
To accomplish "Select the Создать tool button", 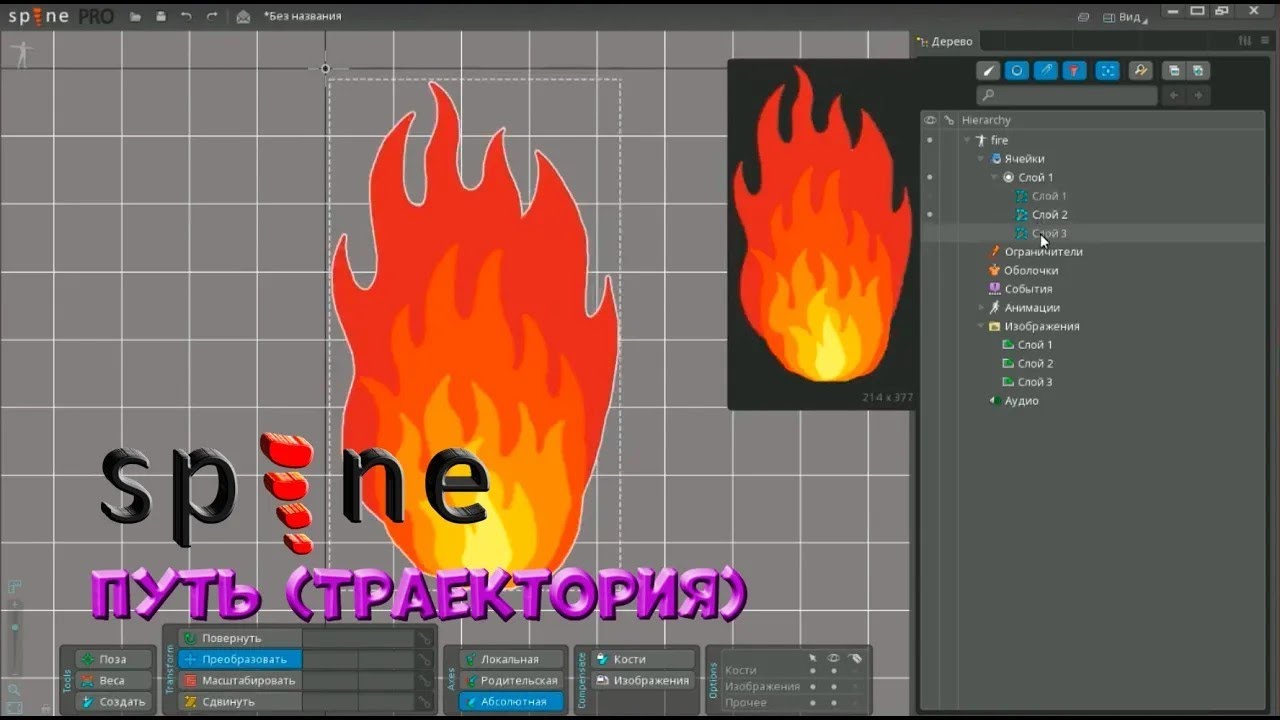I will pyautogui.click(x=114, y=702).
